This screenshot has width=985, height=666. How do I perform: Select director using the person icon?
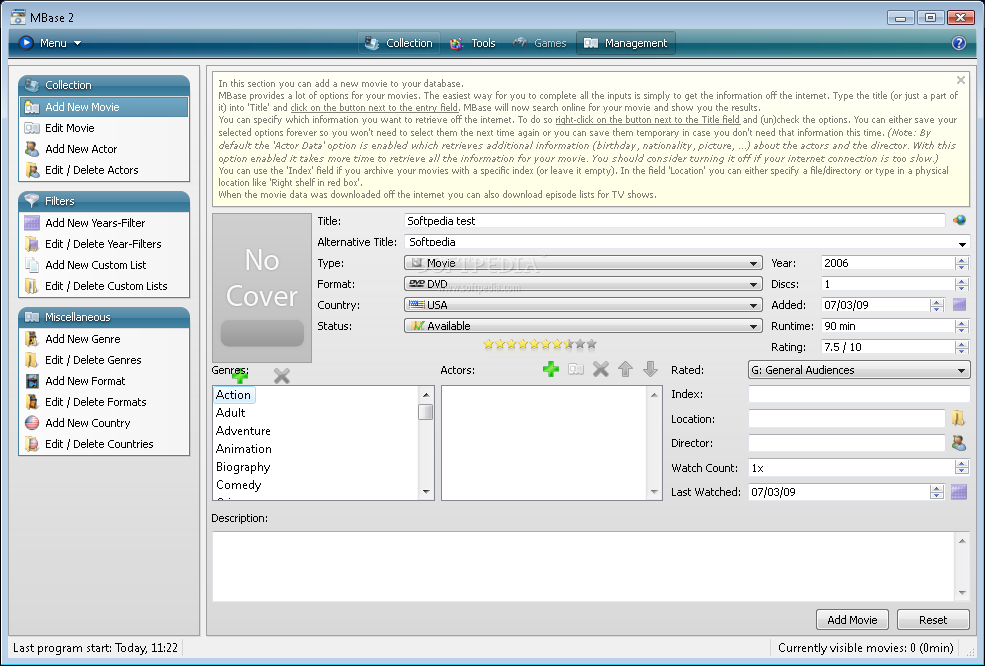tap(959, 443)
